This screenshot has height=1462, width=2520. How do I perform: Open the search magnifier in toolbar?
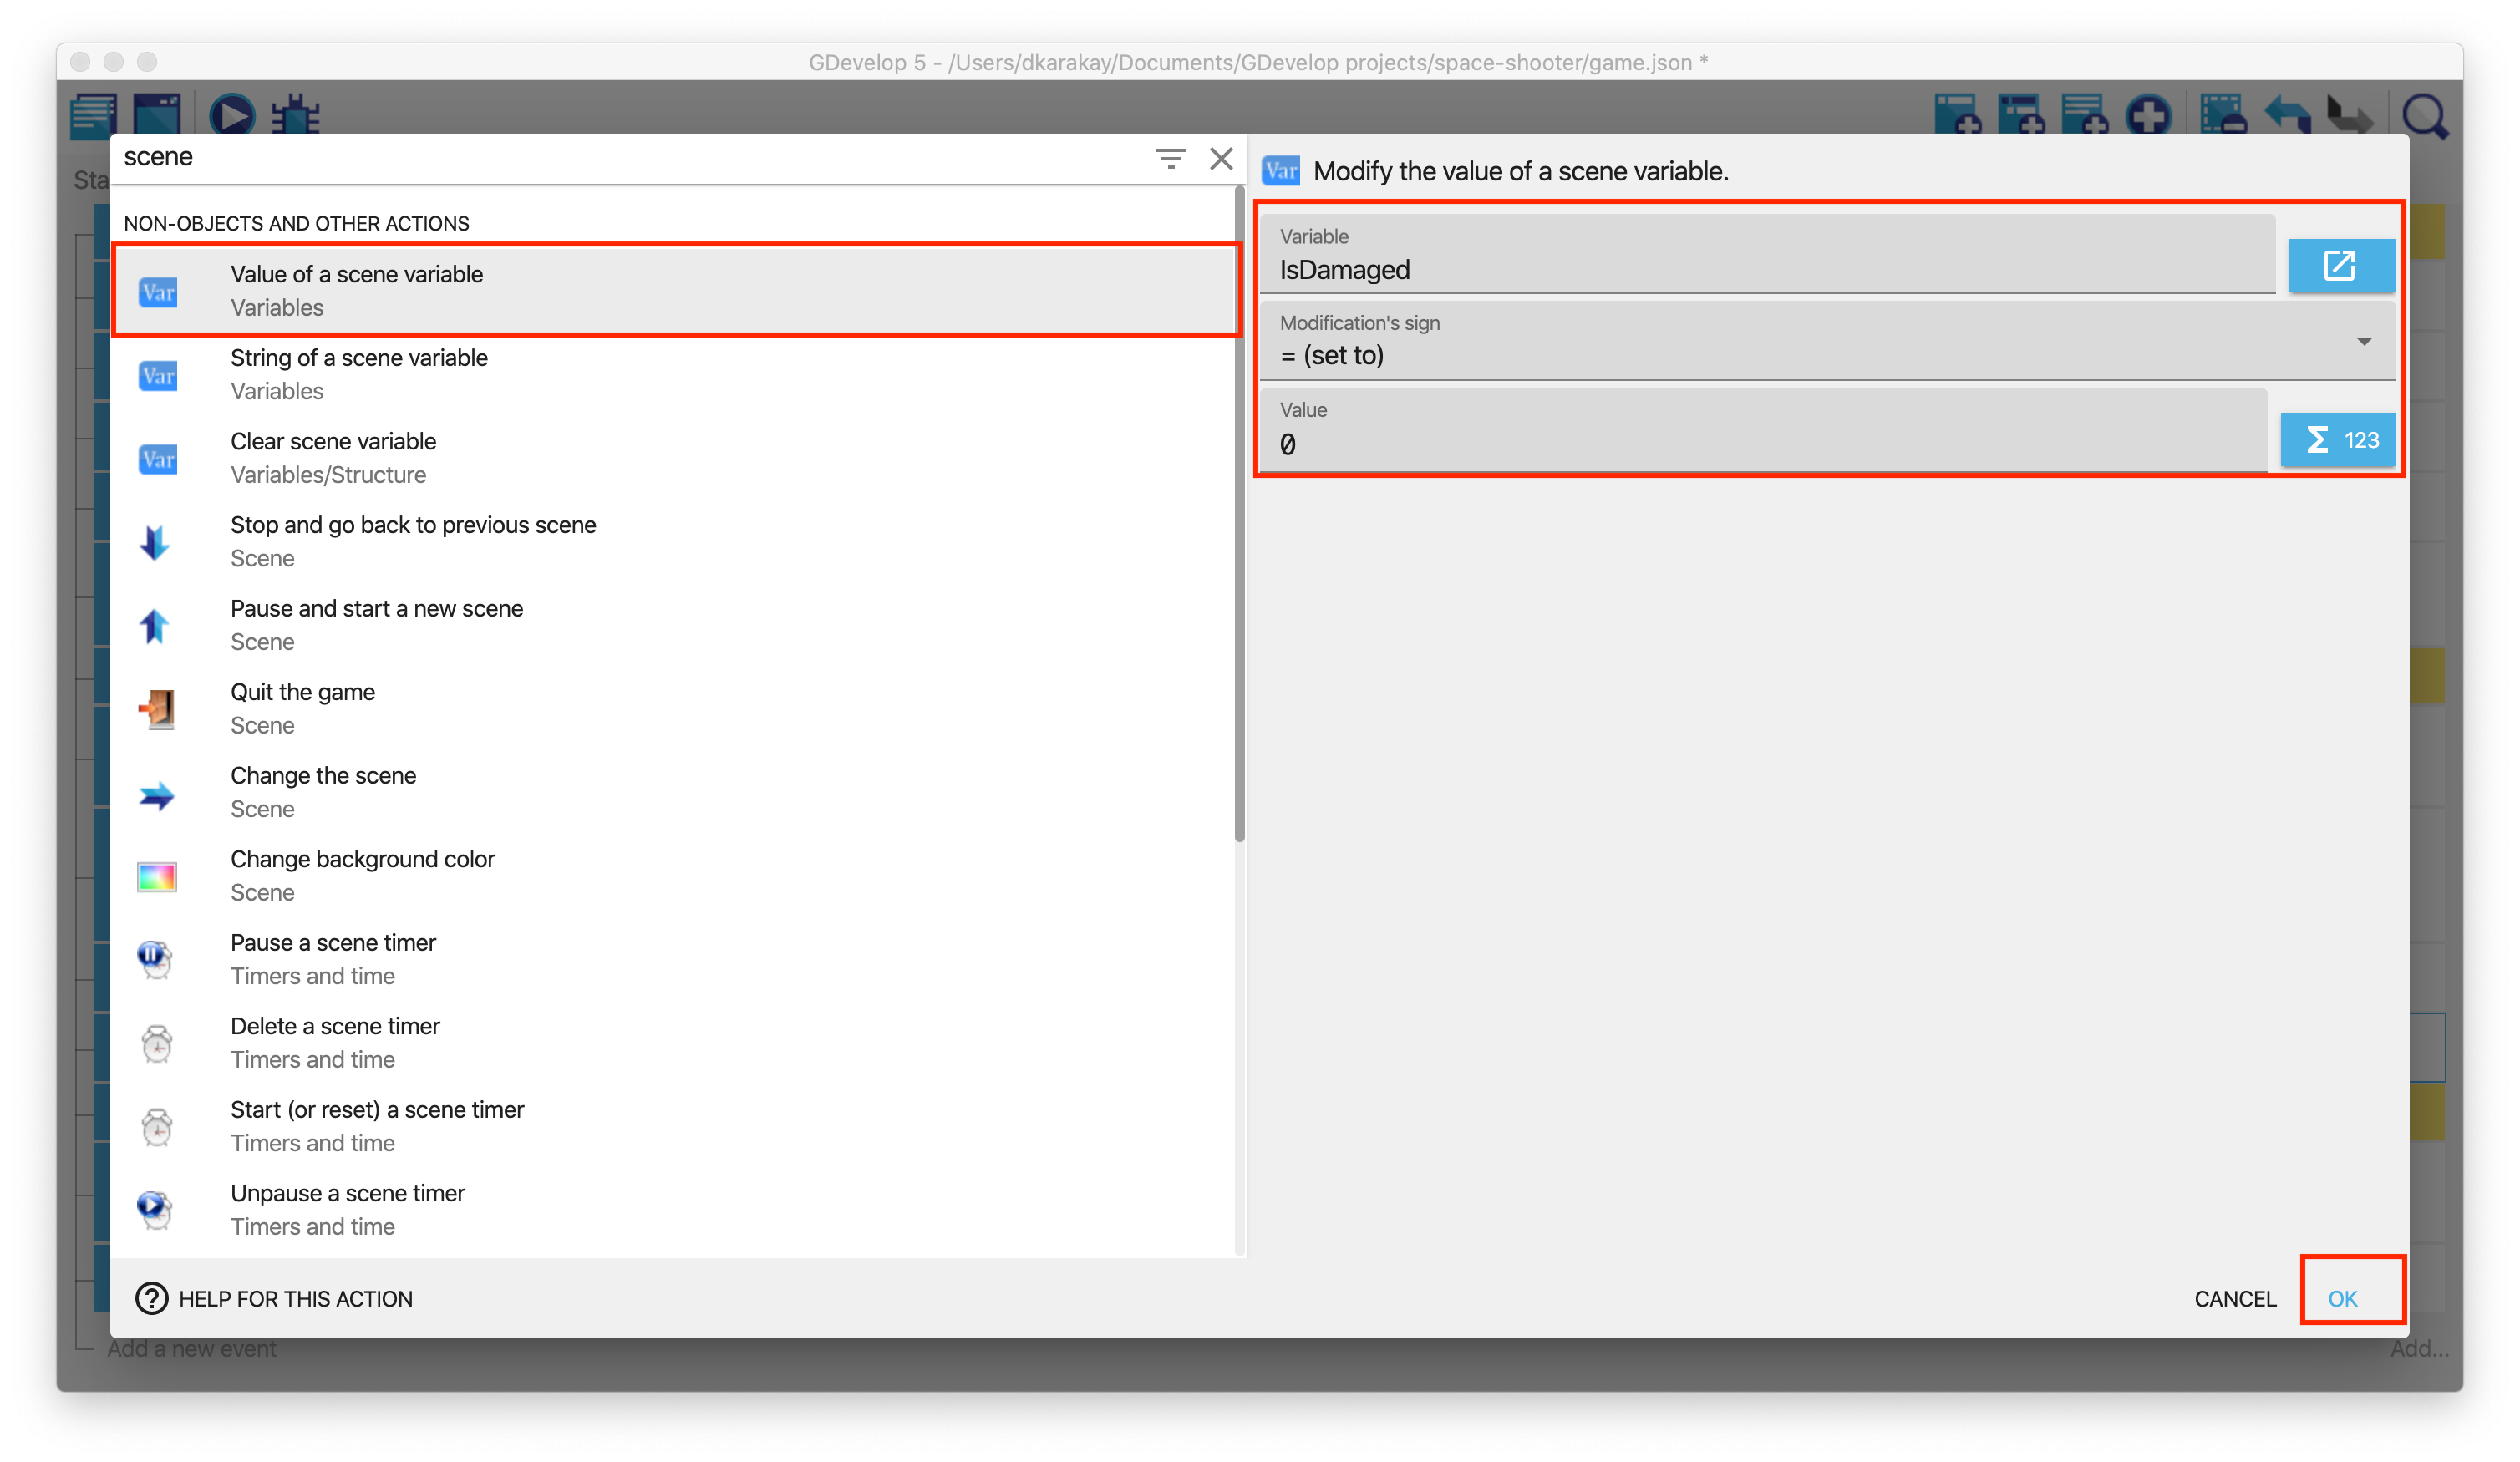2424,117
